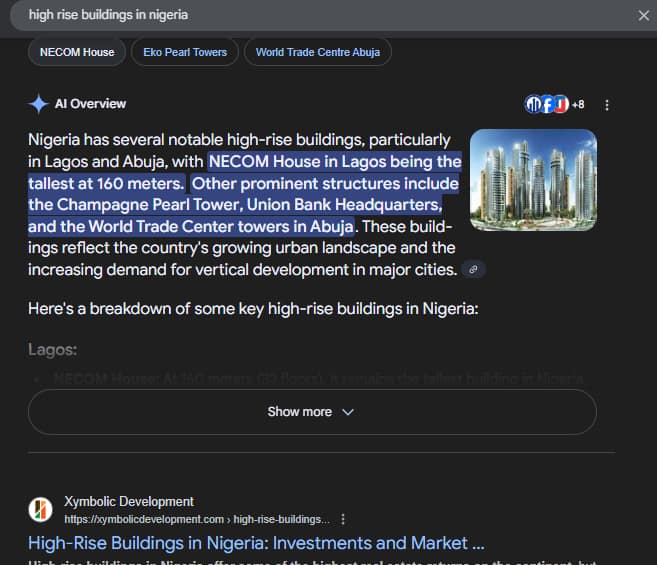Open the skyscrapers thumbnail image

(x=533, y=180)
